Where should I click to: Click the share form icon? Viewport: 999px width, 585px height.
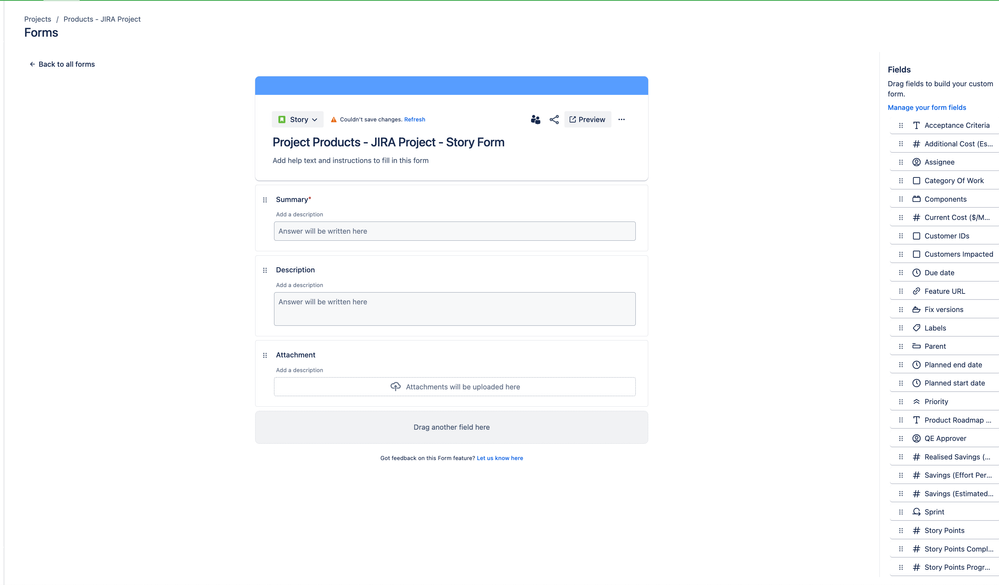[554, 119]
